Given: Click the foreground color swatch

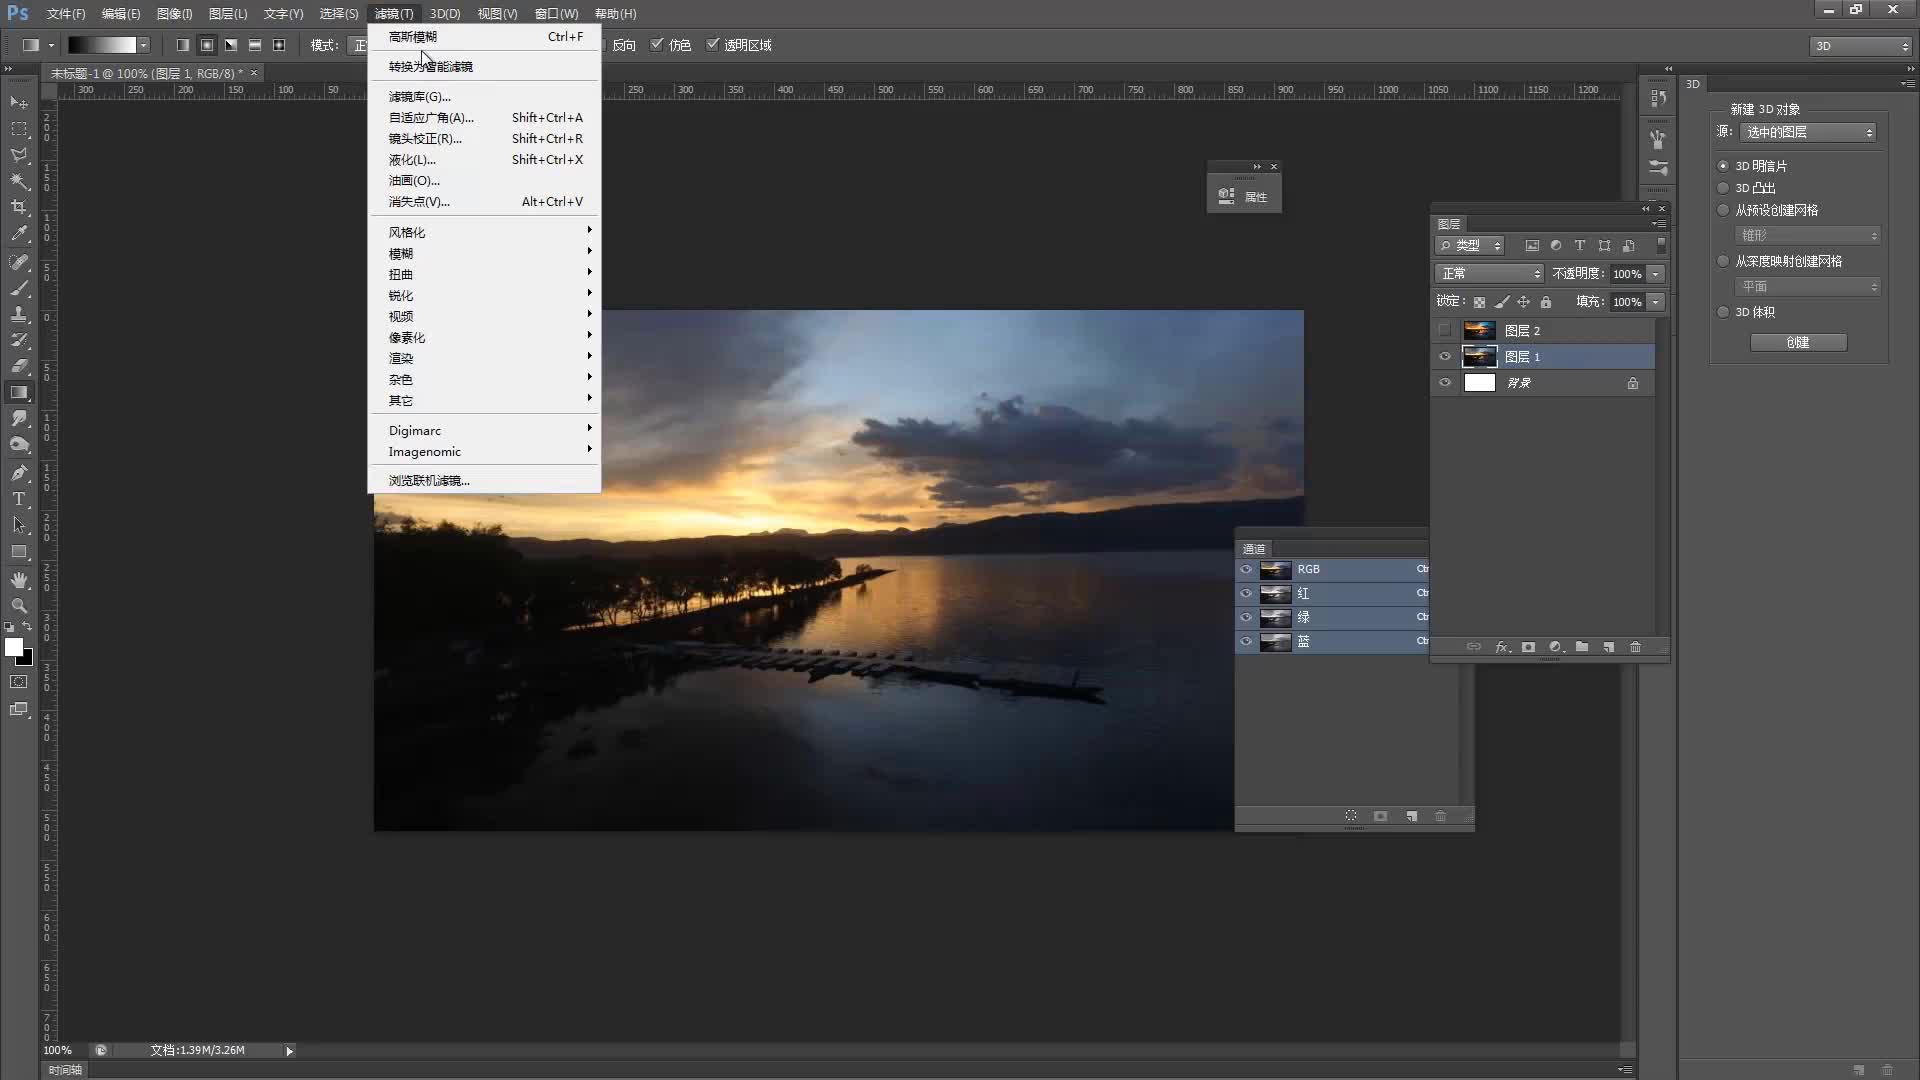Looking at the screenshot, I should point(14,647).
